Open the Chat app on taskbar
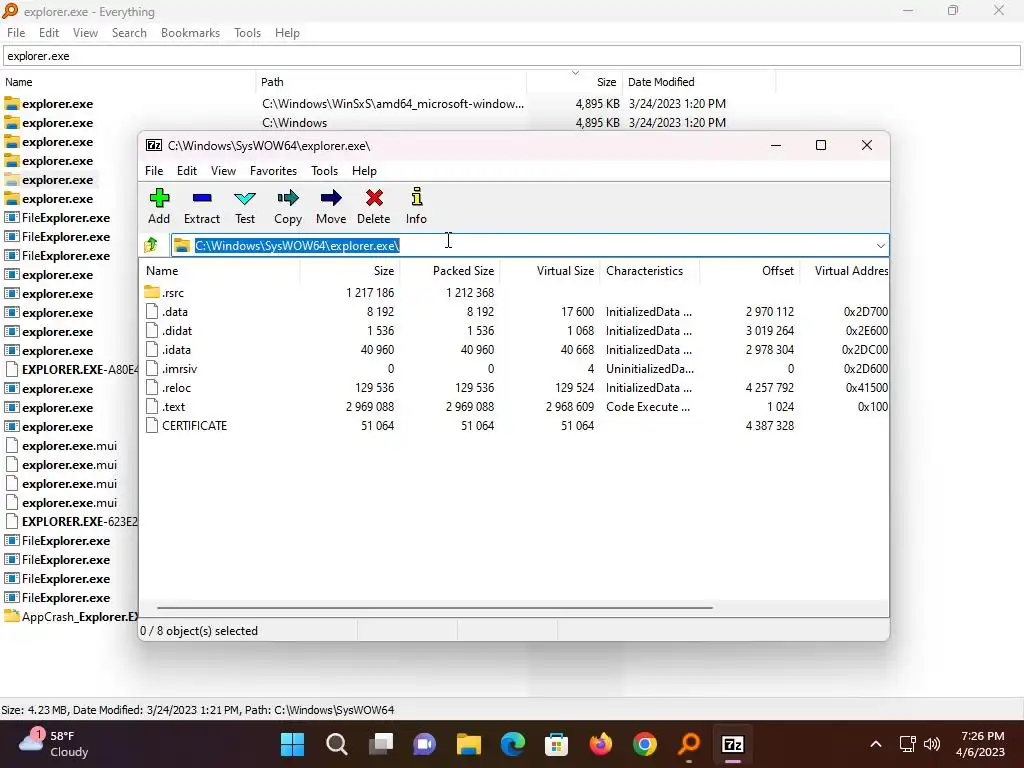The image size is (1024, 768). click(424, 744)
